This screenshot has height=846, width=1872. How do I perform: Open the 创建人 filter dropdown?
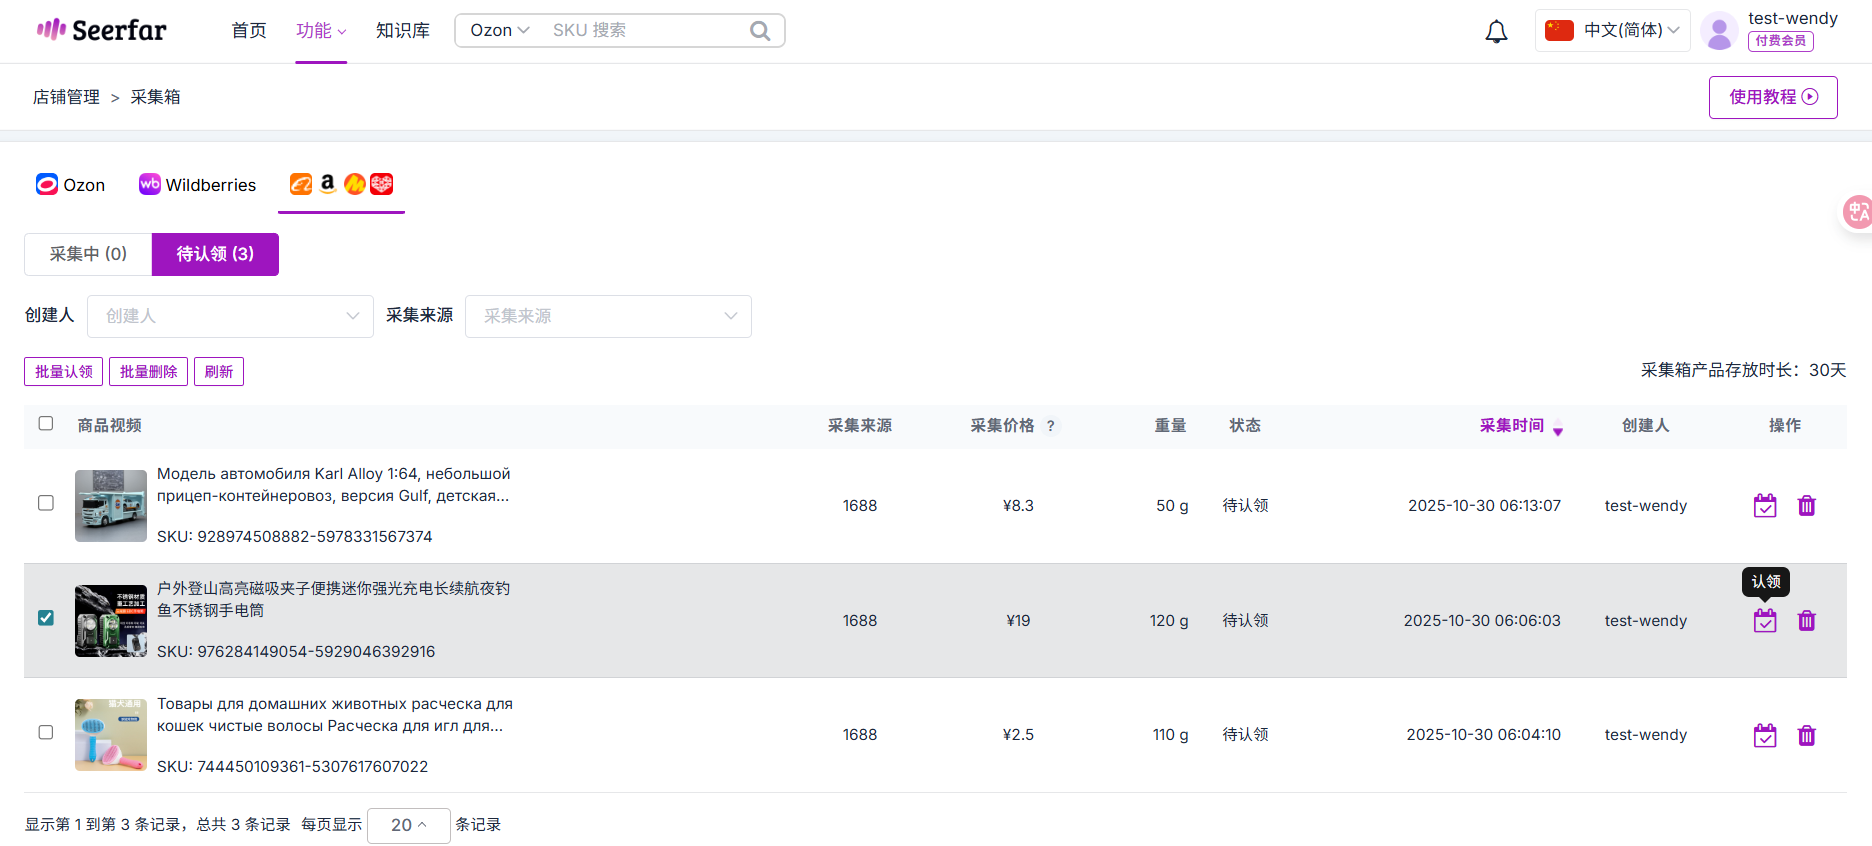230,316
